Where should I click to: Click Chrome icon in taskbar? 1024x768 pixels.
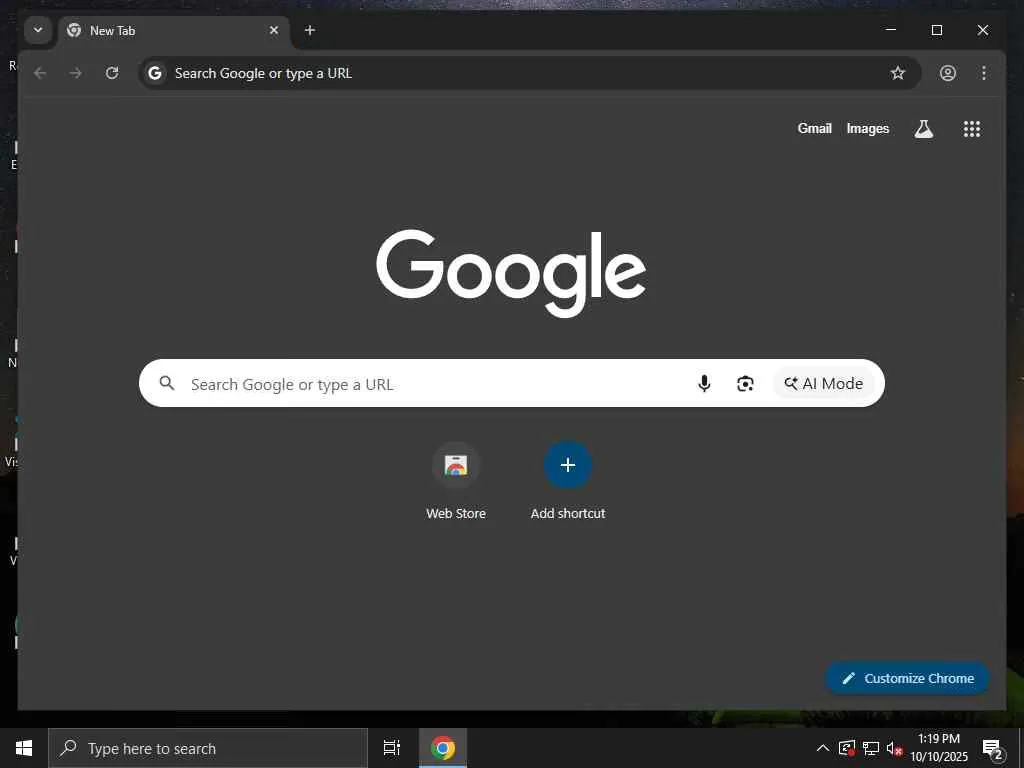(x=443, y=748)
